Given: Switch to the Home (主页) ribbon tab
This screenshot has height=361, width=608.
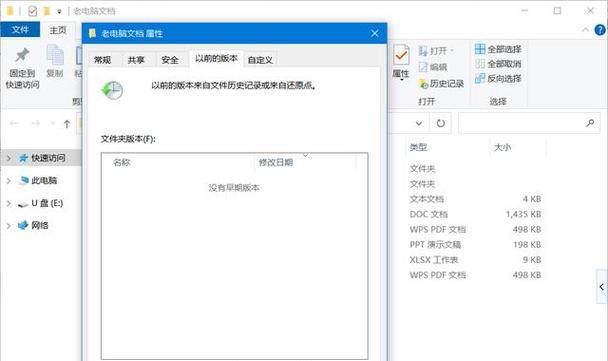Looking at the screenshot, I should coord(58,30).
